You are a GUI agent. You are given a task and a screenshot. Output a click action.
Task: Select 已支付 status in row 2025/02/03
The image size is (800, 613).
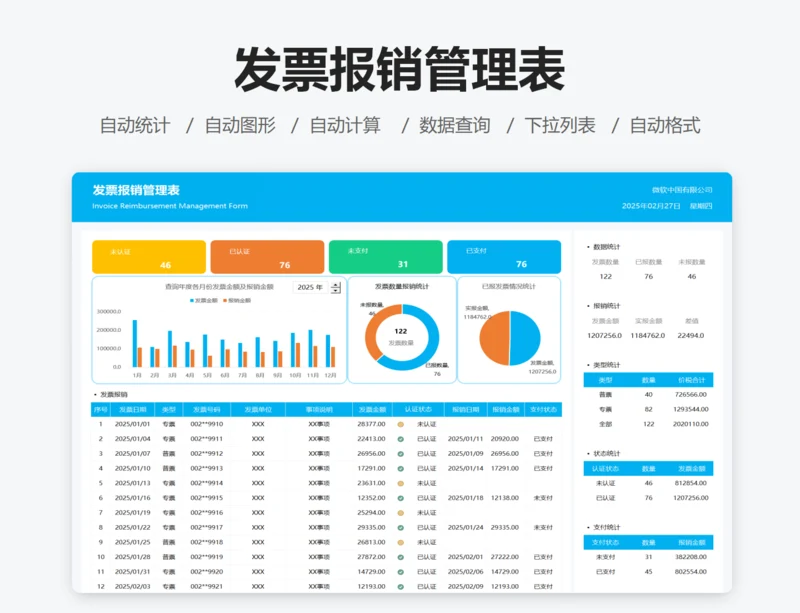click(x=543, y=587)
